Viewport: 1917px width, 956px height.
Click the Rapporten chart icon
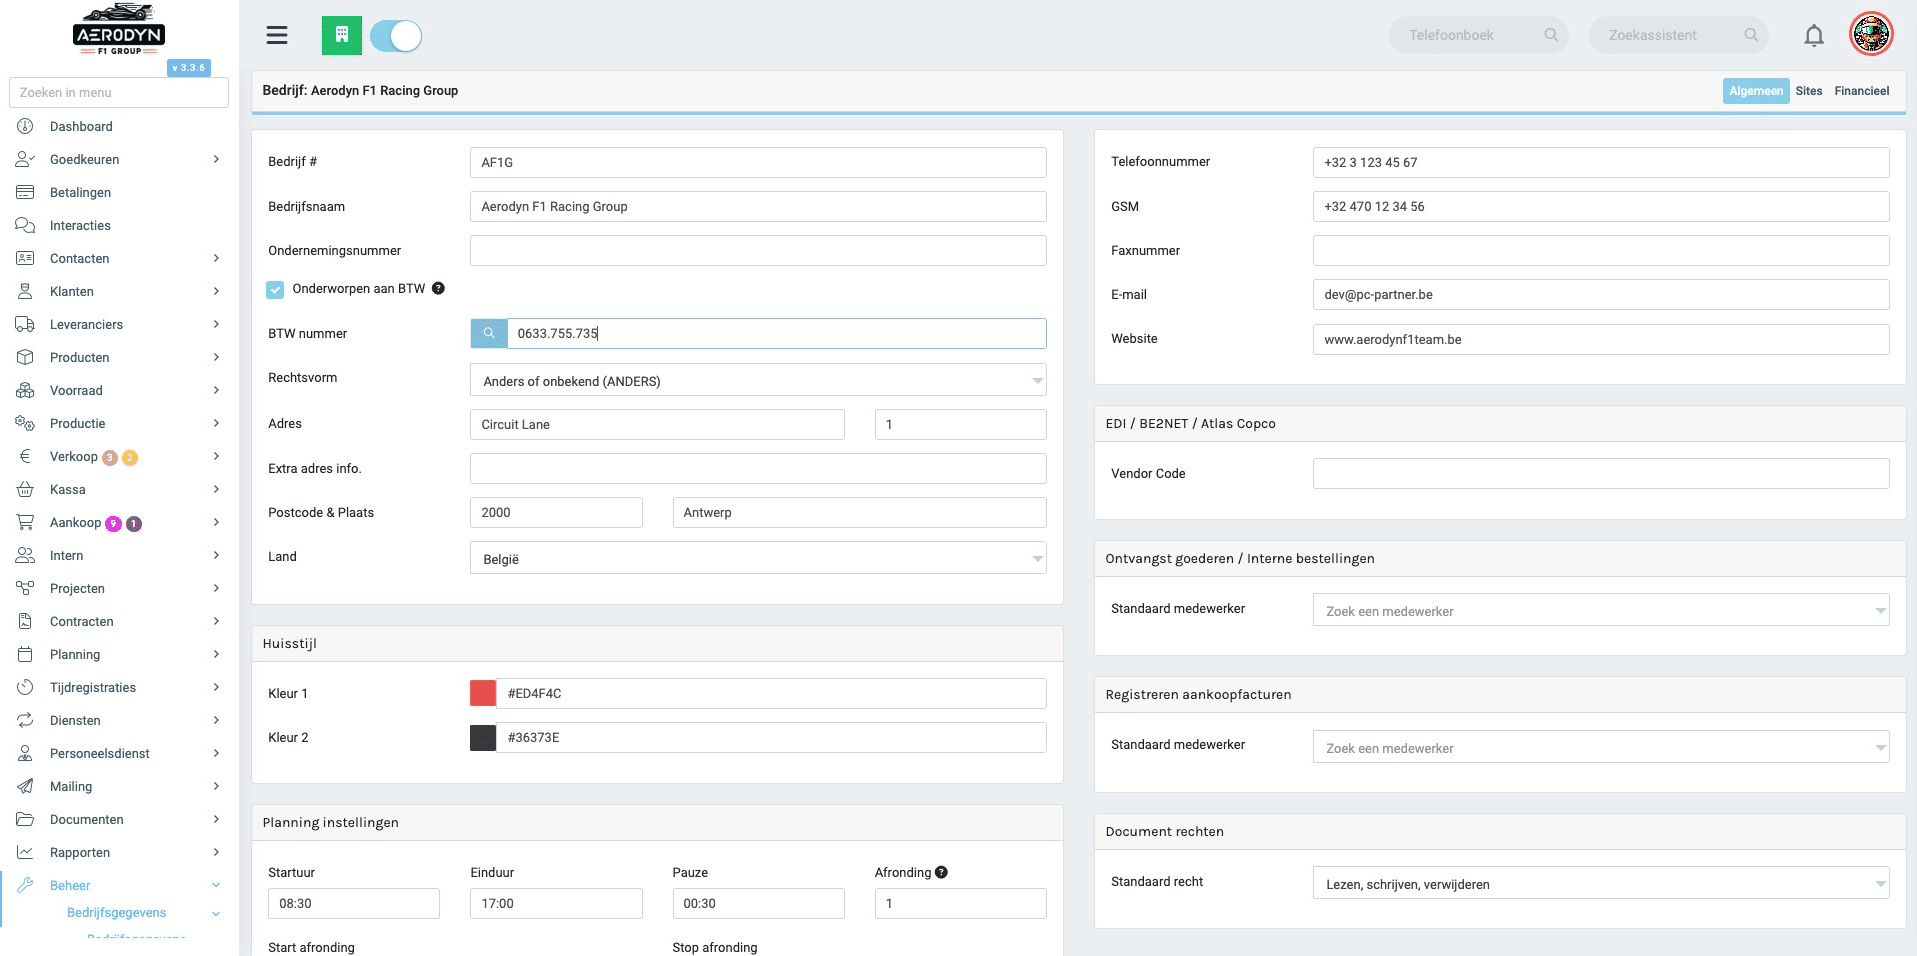point(25,852)
